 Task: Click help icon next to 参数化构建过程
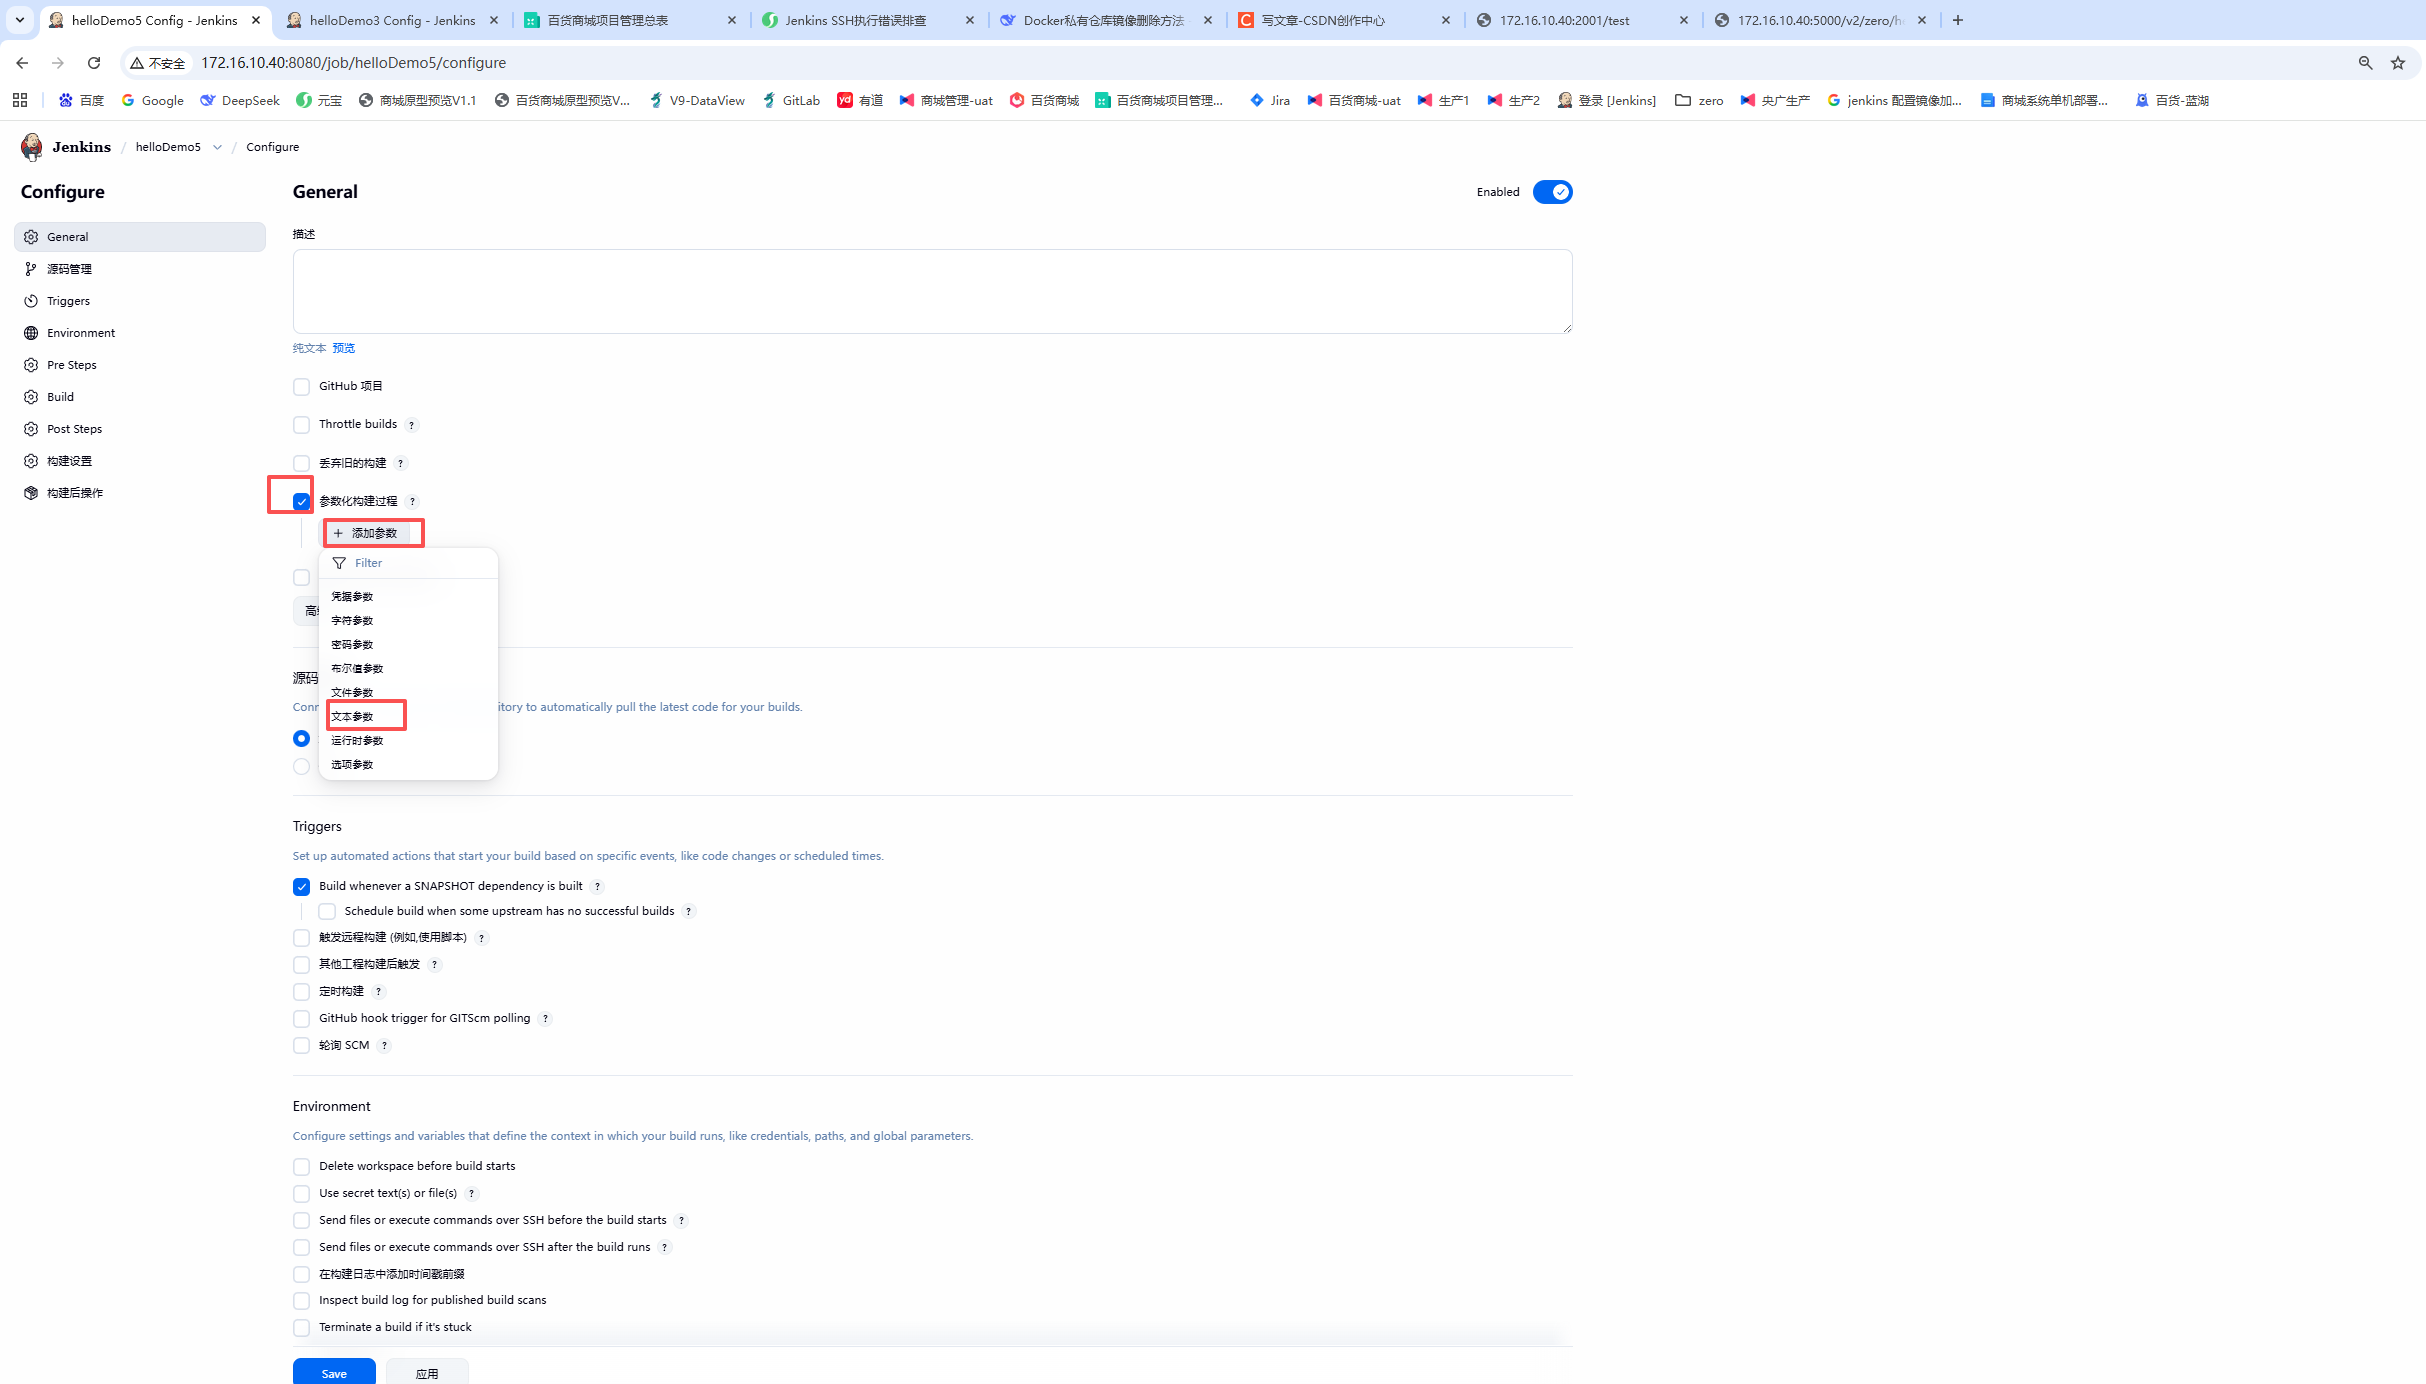tap(412, 501)
